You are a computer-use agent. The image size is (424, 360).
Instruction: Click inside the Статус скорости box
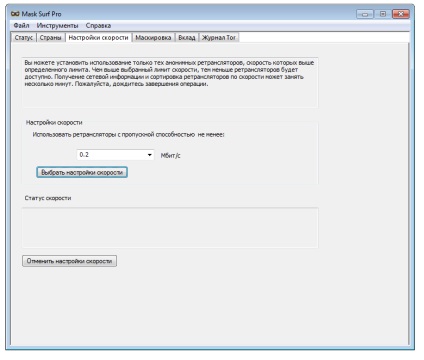point(170,228)
